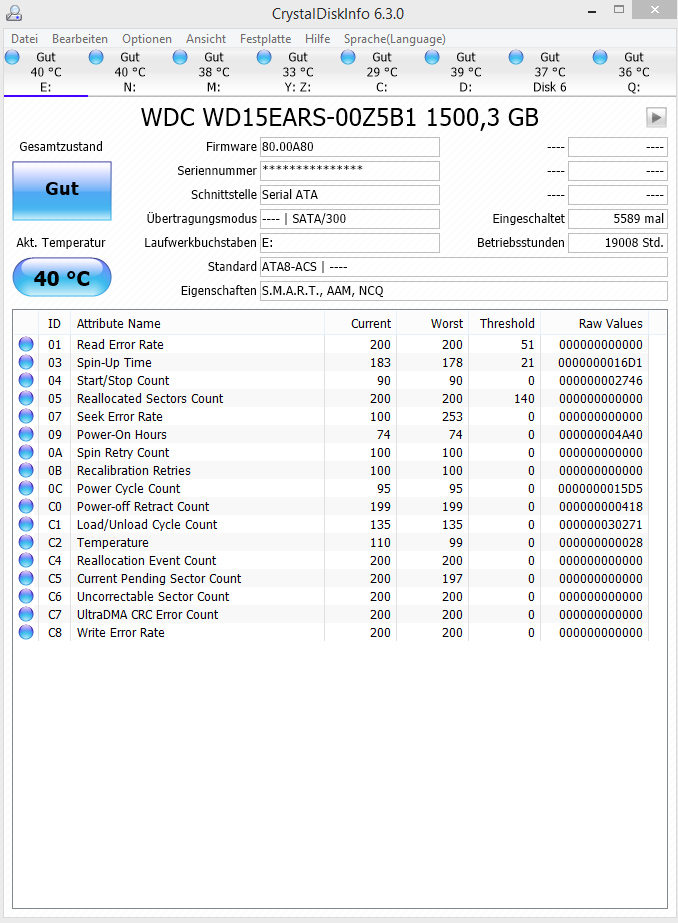Select the Power-On Hours attribute name
The width and height of the screenshot is (678, 923).
click(x=122, y=434)
